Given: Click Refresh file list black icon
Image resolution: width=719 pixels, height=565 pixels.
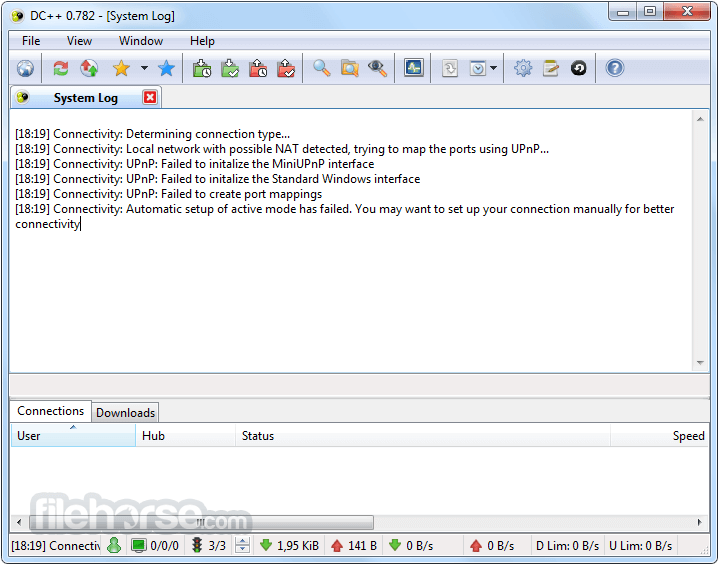Looking at the screenshot, I should click(x=579, y=69).
